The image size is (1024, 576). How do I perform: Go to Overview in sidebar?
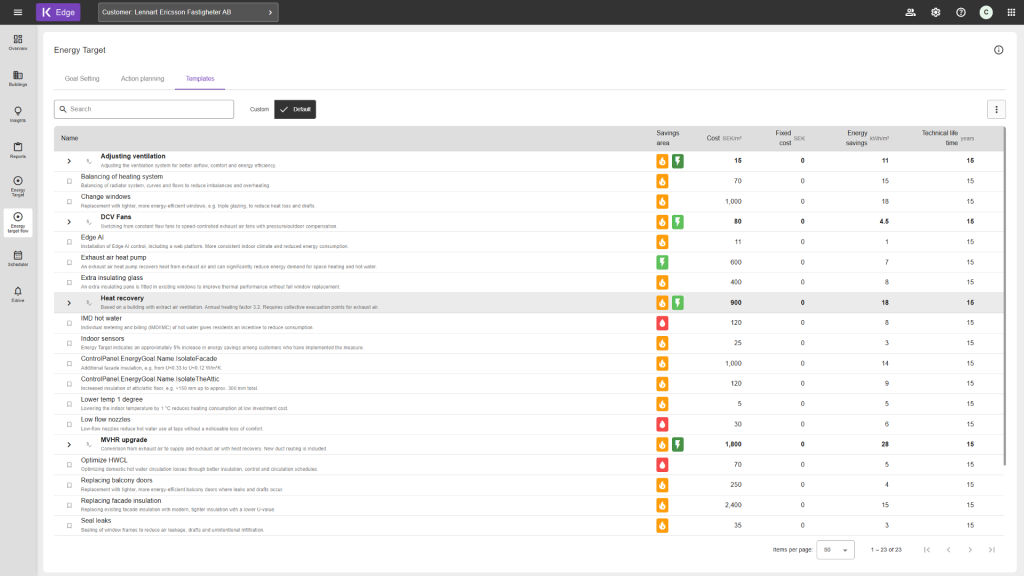pos(18,42)
